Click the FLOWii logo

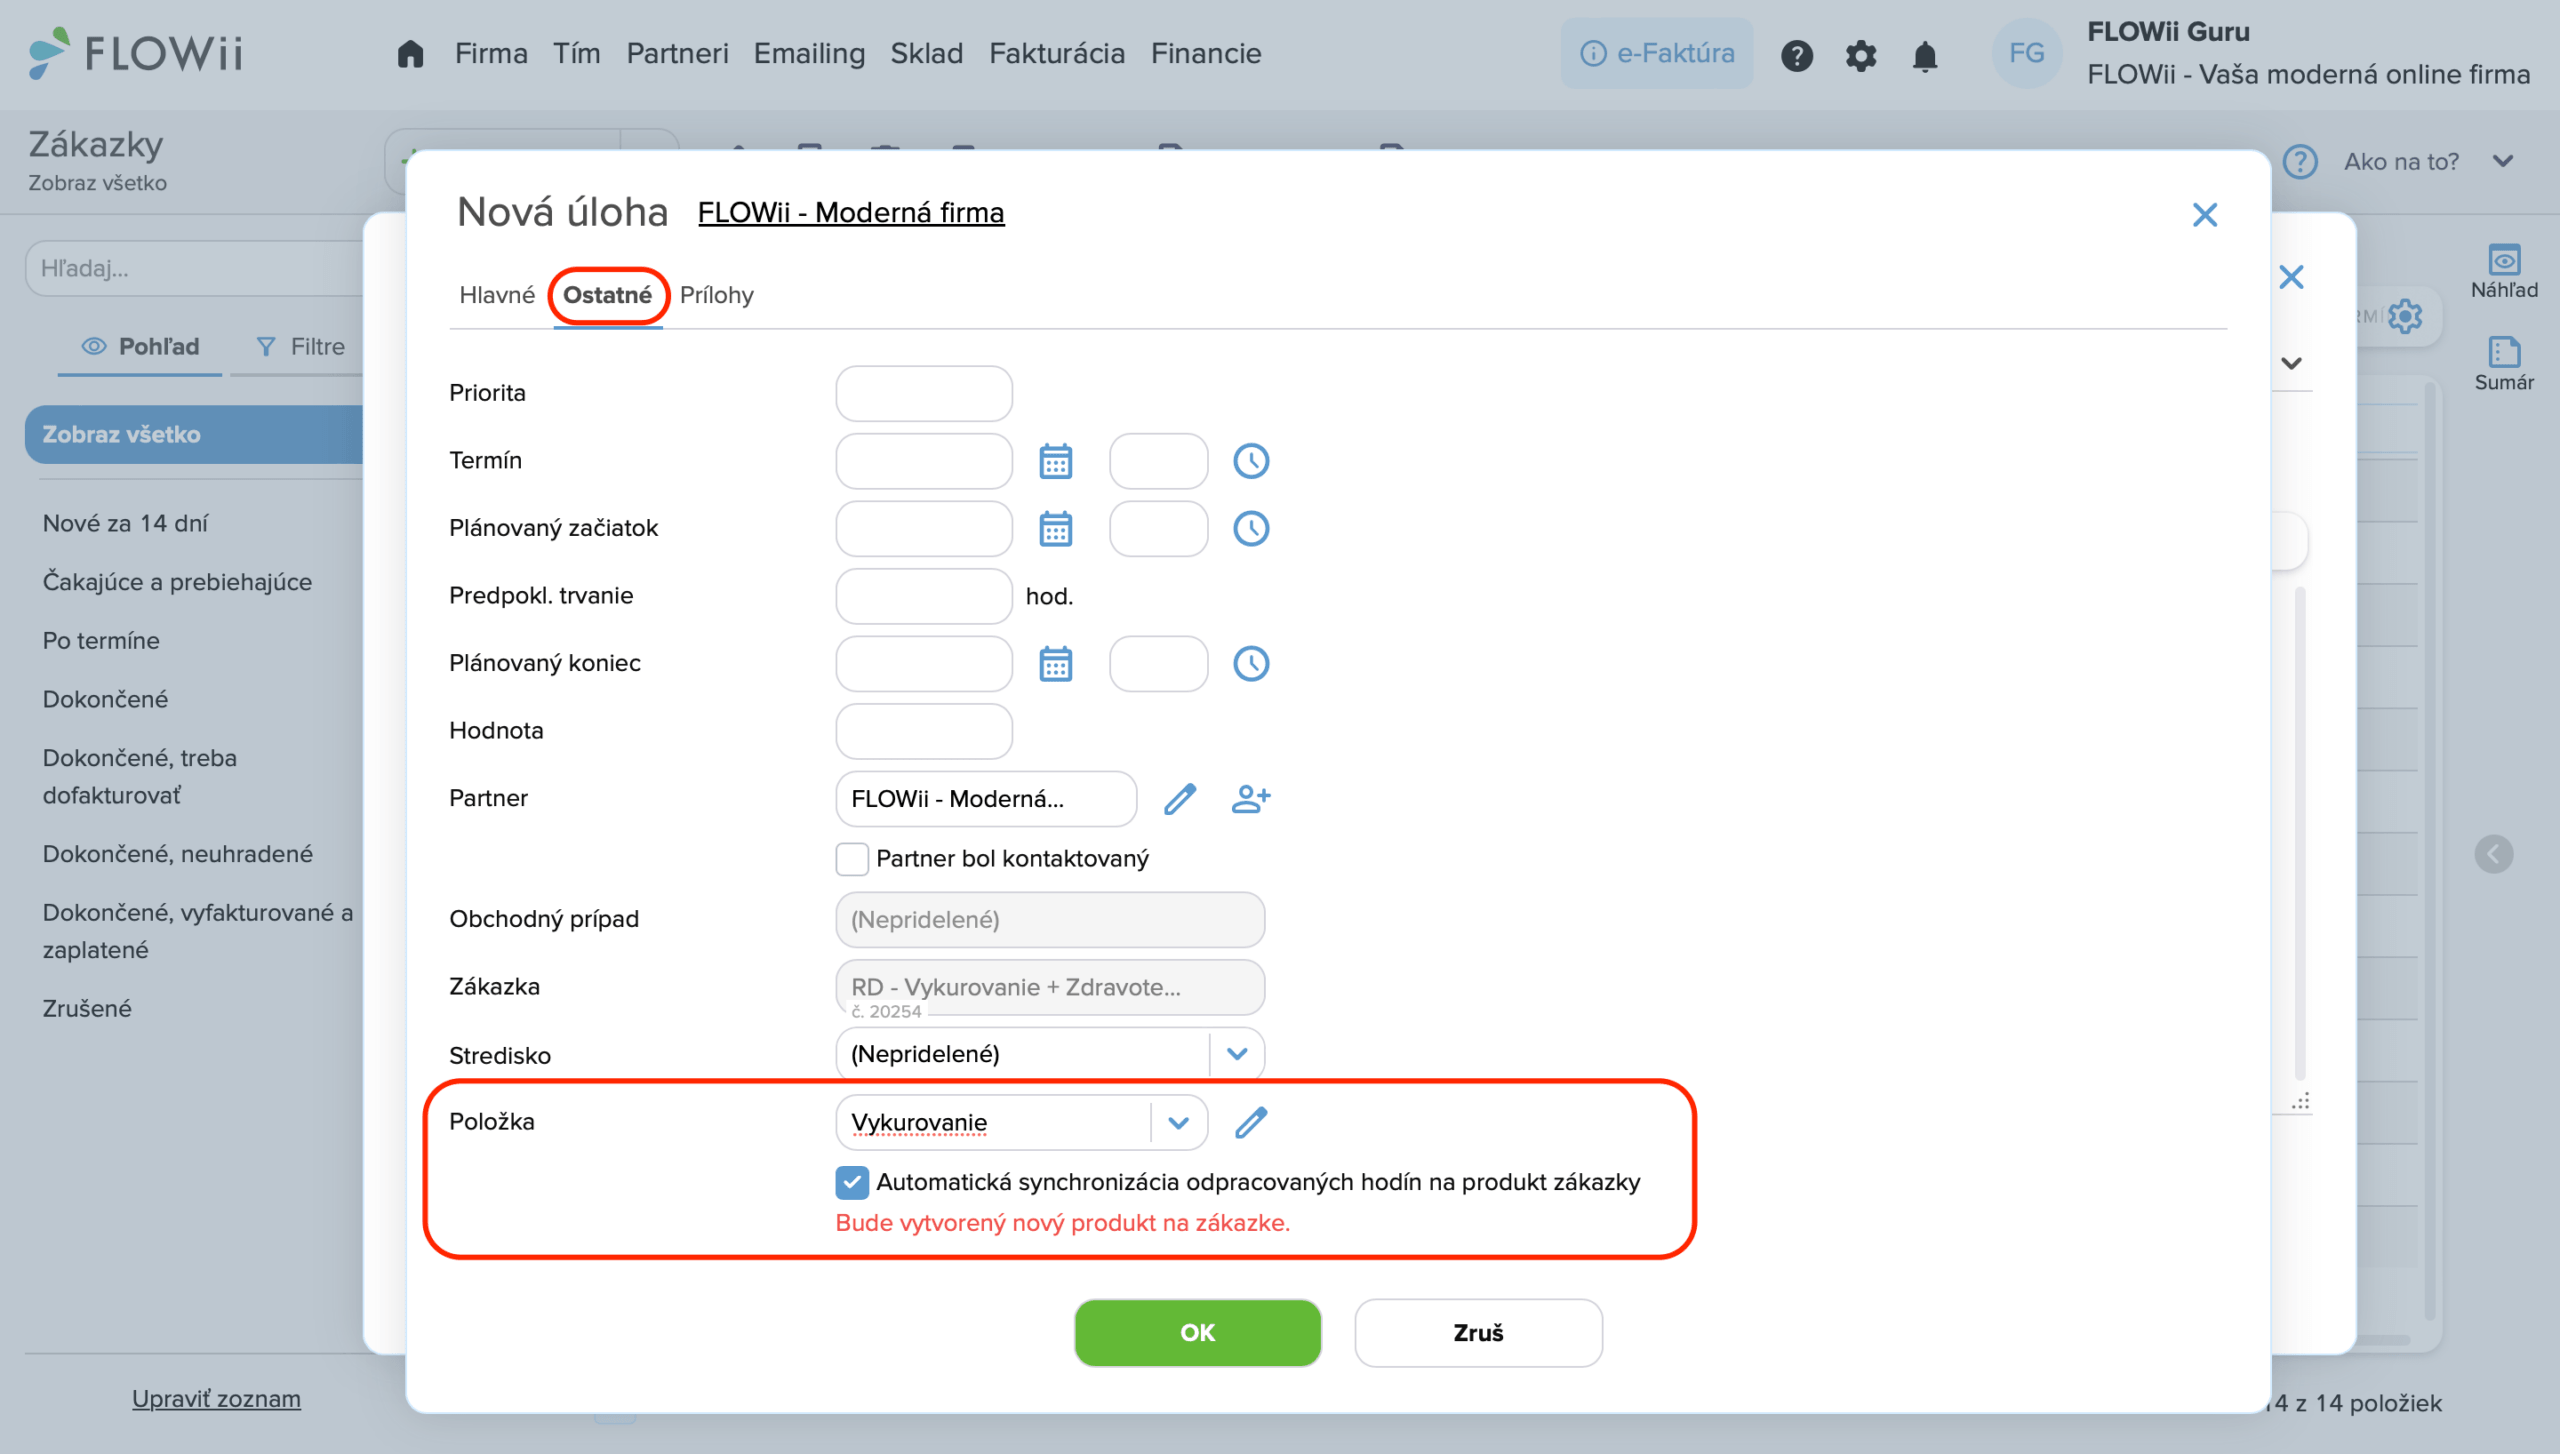(136, 53)
